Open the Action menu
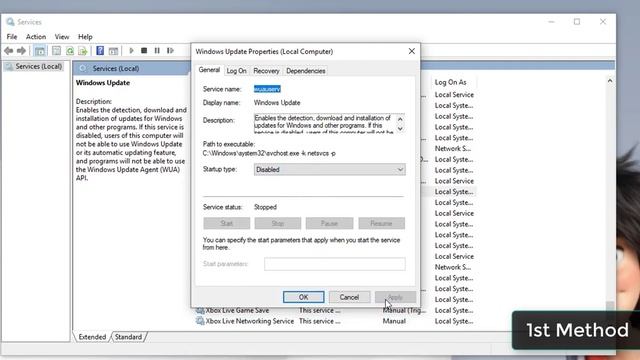 click(x=36, y=37)
